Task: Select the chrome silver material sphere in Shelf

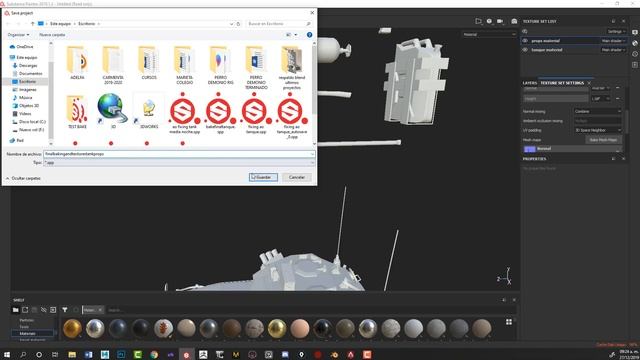Action: click(95, 329)
